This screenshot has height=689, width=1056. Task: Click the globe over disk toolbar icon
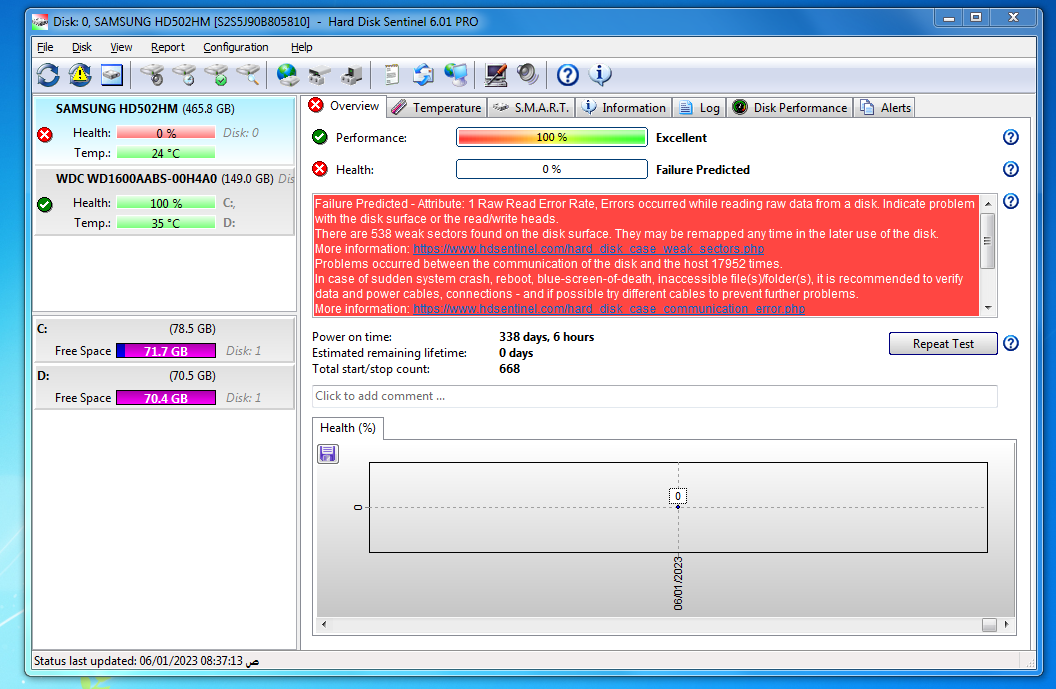(x=288, y=75)
